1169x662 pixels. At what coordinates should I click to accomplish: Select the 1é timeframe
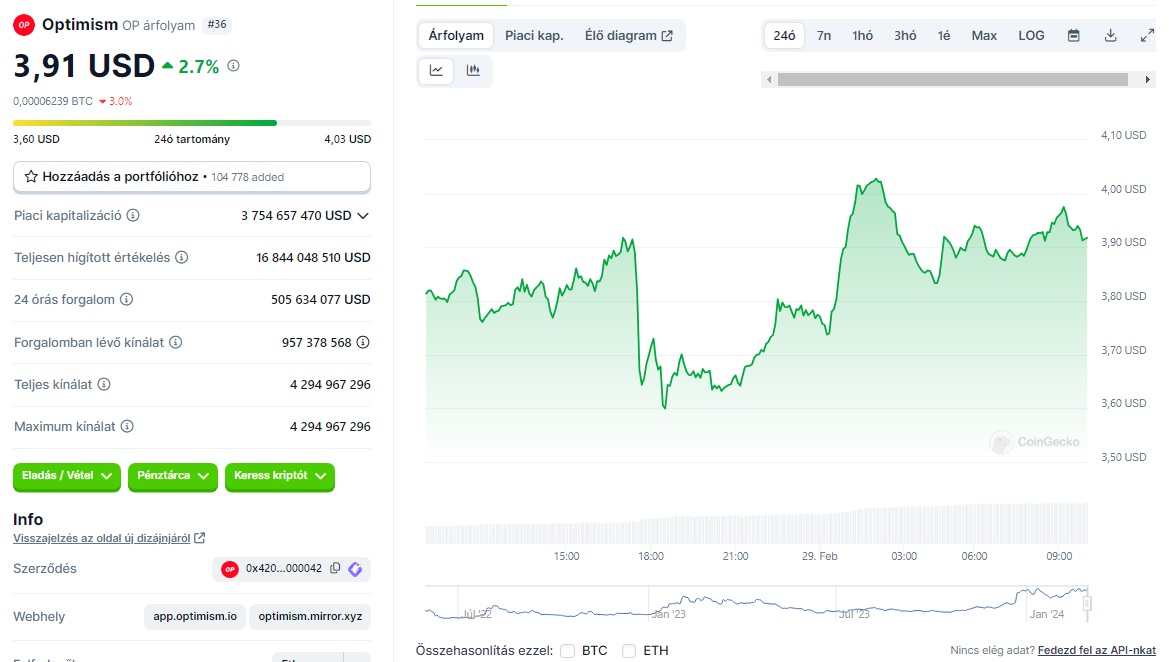point(944,36)
